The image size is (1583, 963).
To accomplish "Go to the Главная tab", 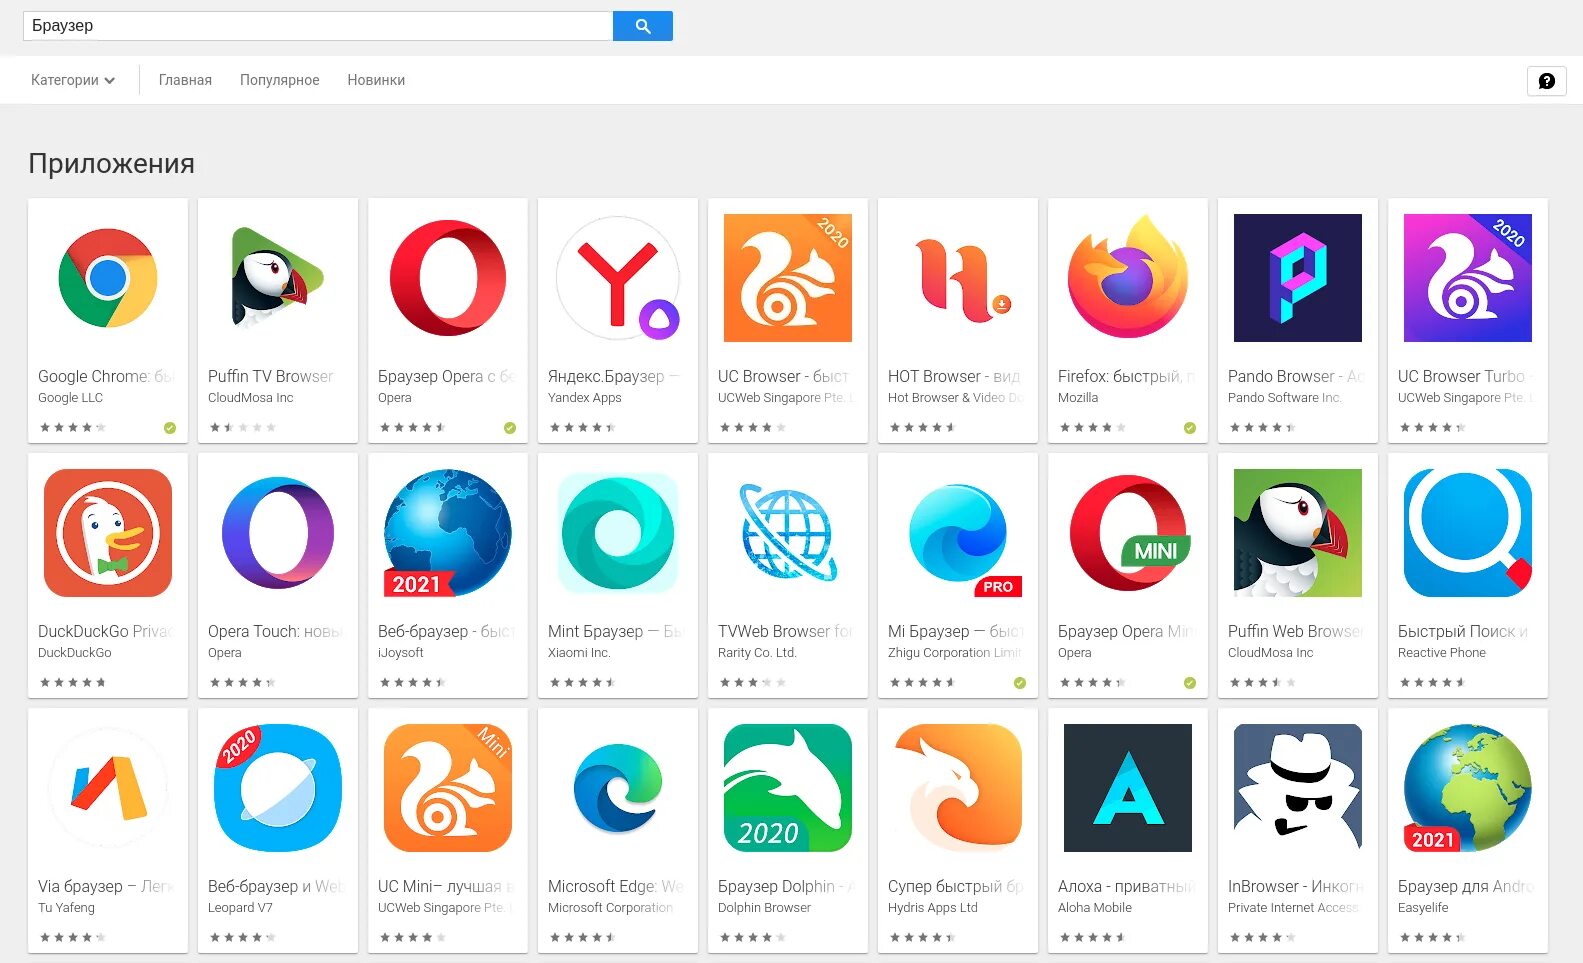I will (185, 80).
